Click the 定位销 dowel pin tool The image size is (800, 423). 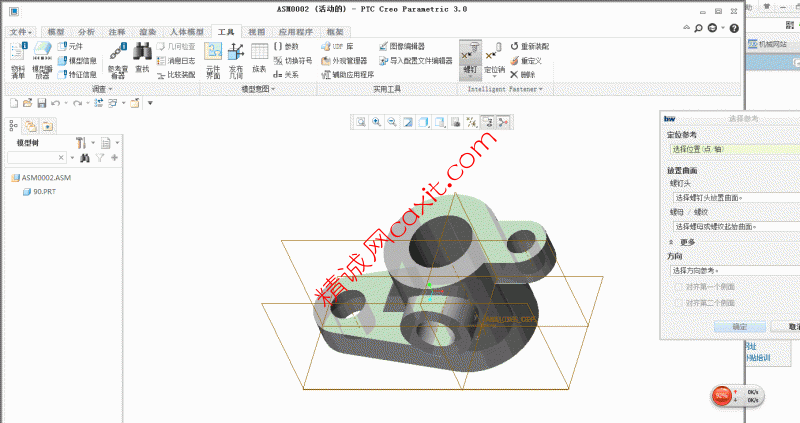pyautogui.click(x=494, y=59)
